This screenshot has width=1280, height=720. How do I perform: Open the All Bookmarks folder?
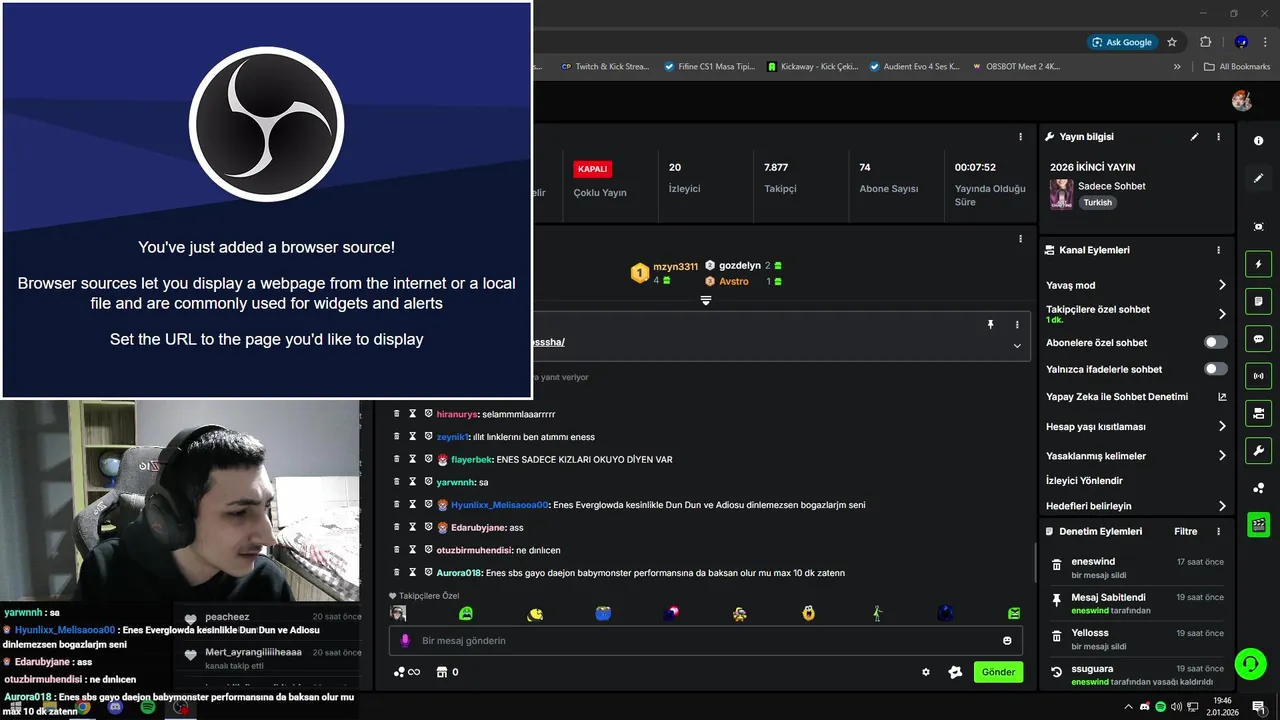point(1237,67)
